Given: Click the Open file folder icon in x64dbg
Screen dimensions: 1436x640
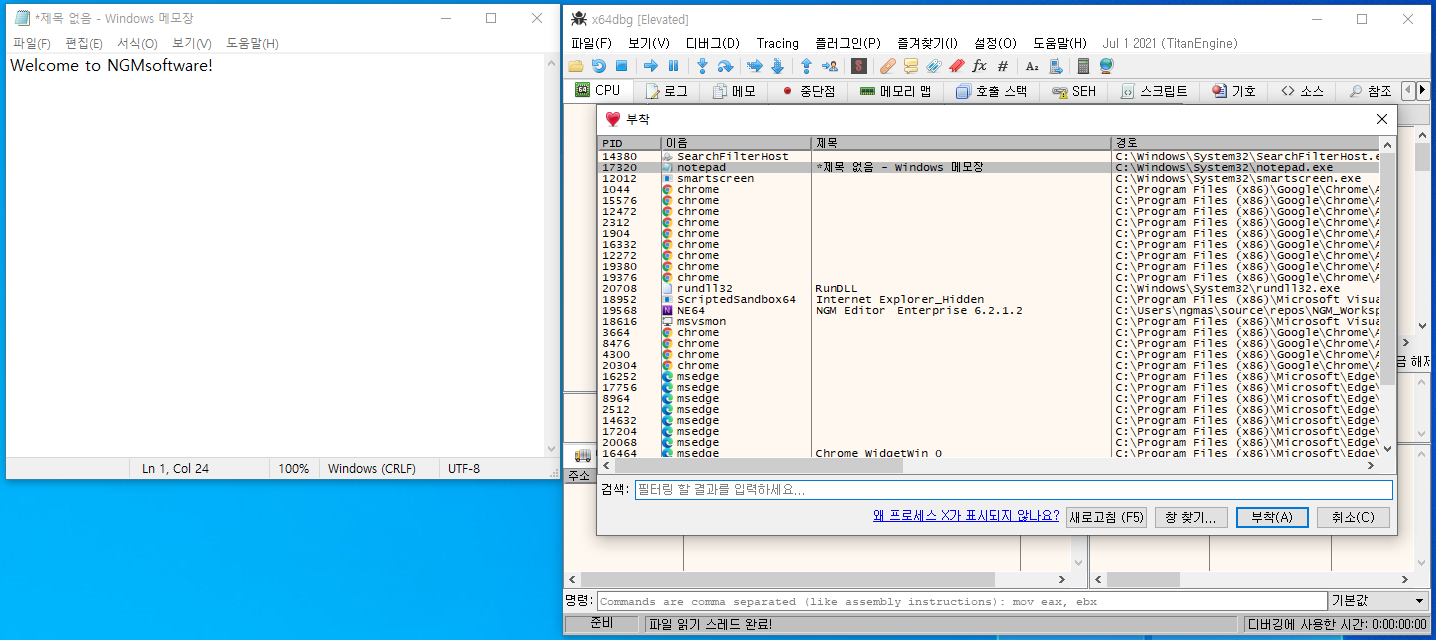Looking at the screenshot, I should 576,66.
